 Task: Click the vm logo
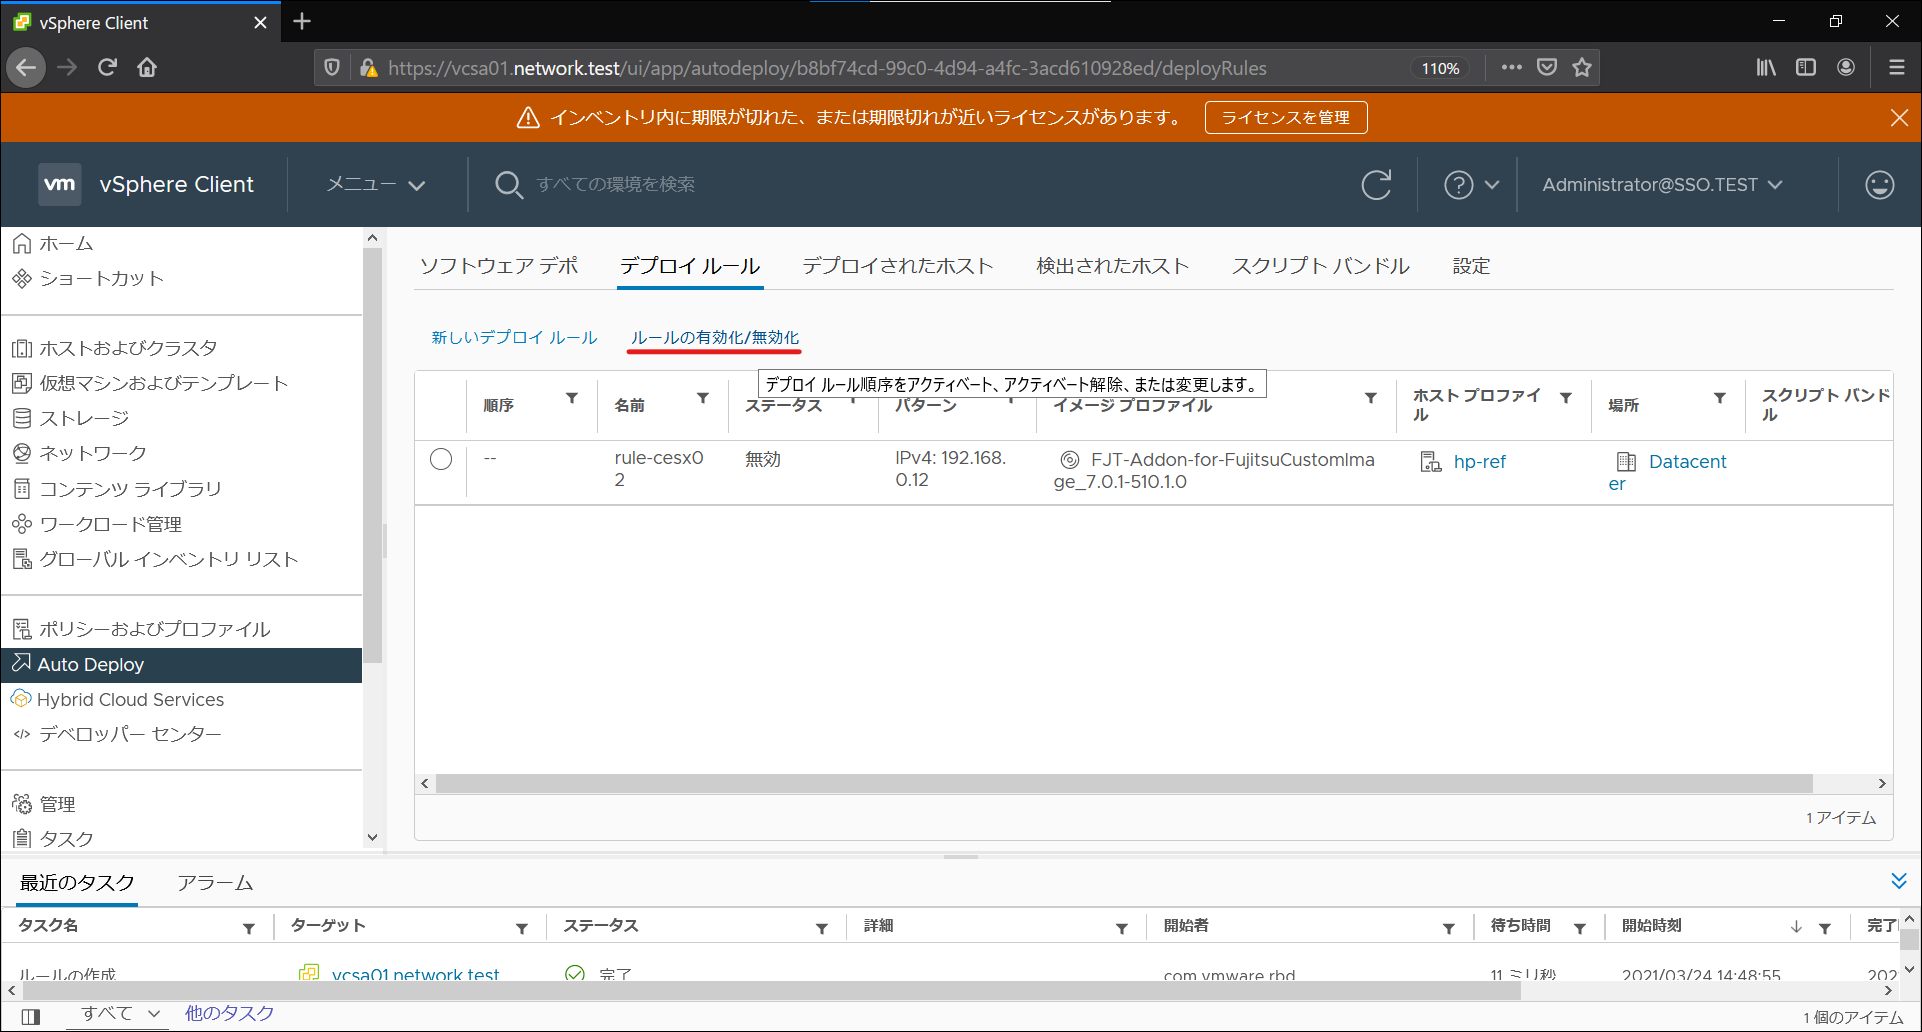coord(60,184)
